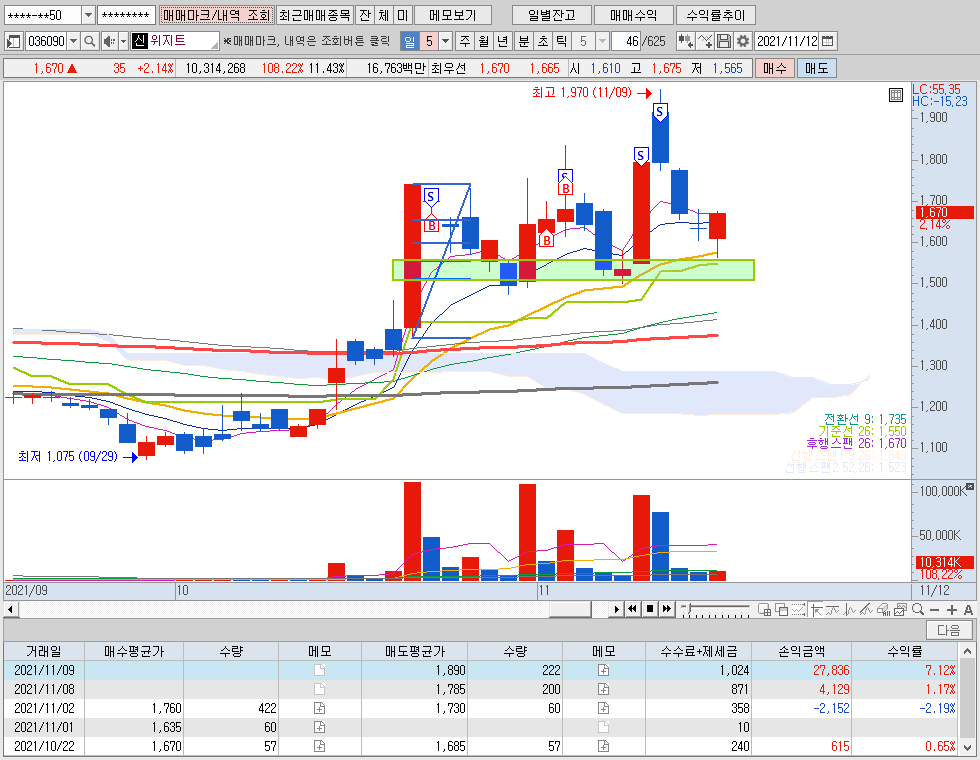Click the data table grid icon on chart
Image resolution: width=980 pixels, height=760 pixels.
click(896, 95)
